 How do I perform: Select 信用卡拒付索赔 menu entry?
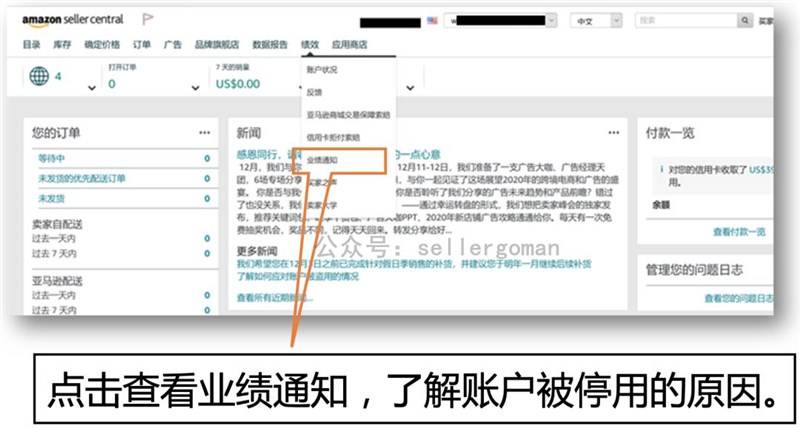(333, 137)
